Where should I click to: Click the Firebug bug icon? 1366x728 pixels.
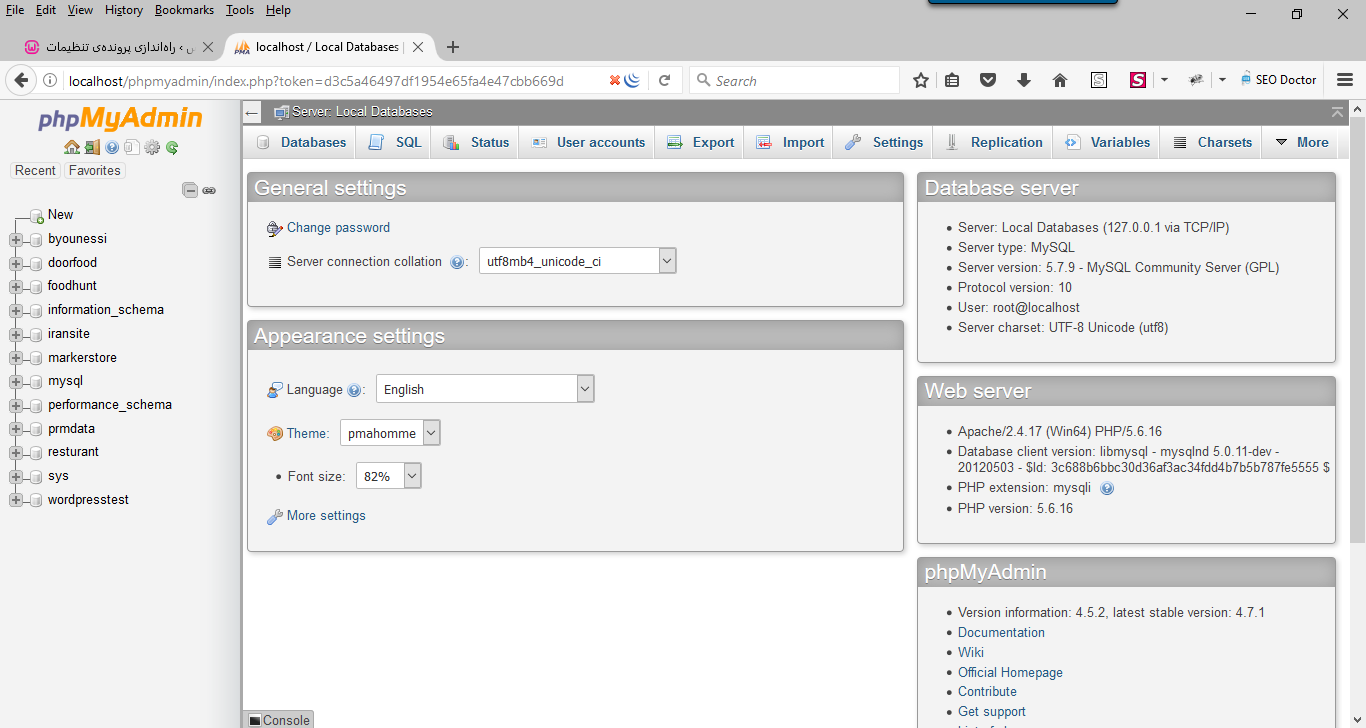click(x=1196, y=80)
